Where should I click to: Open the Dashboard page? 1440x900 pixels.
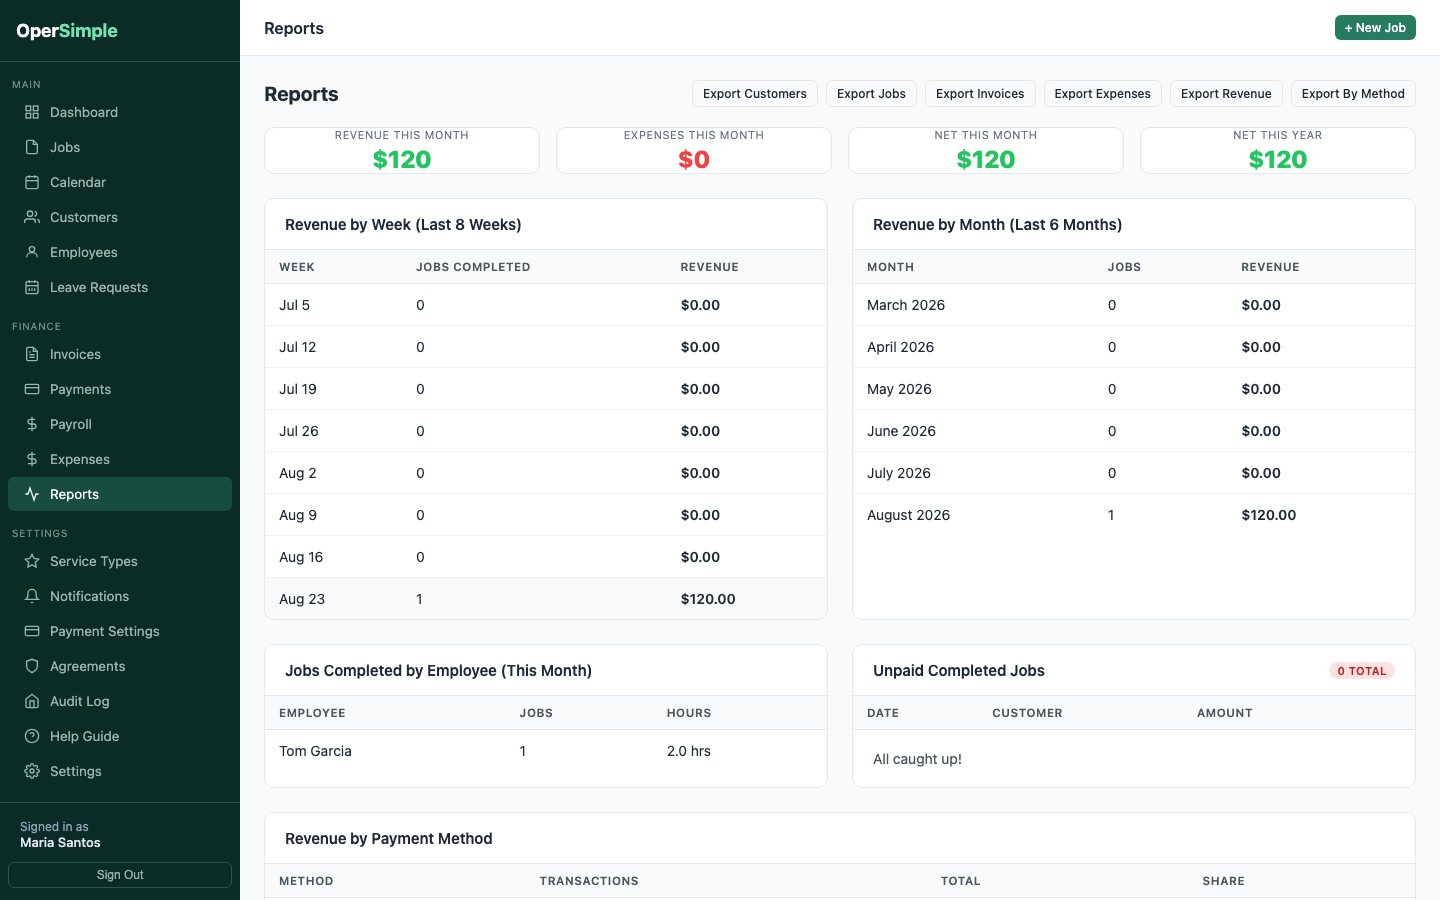pos(120,112)
